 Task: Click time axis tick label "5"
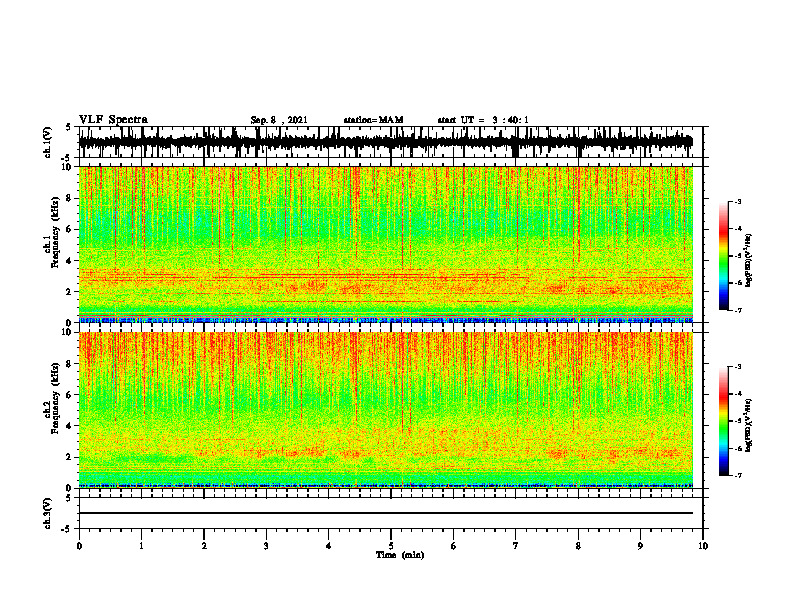(x=391, y=546)
